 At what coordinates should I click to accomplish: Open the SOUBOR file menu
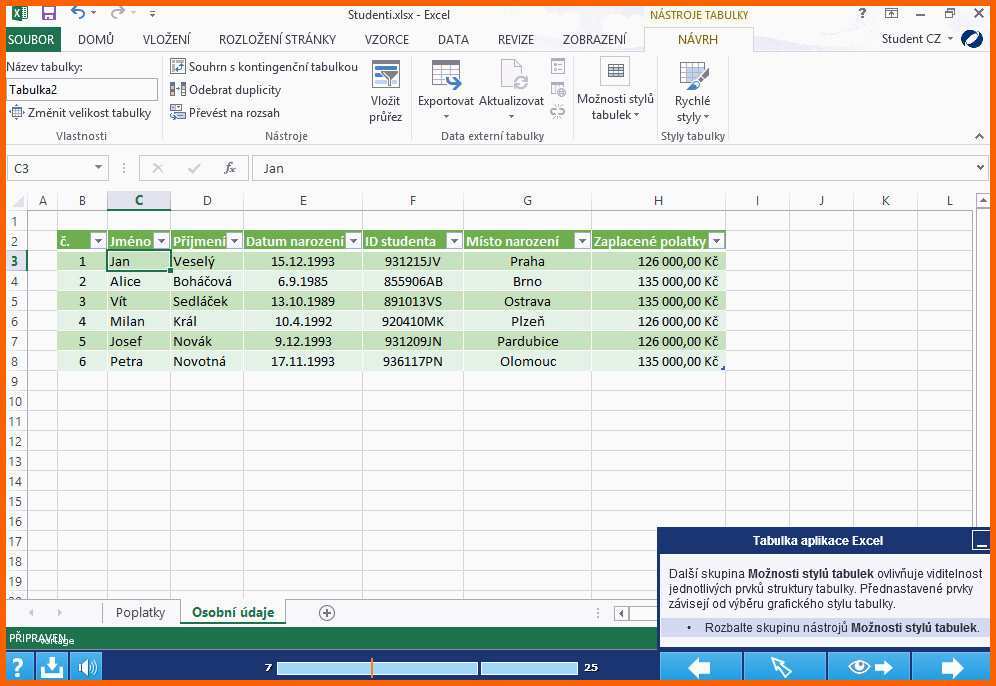pos(31,40)
